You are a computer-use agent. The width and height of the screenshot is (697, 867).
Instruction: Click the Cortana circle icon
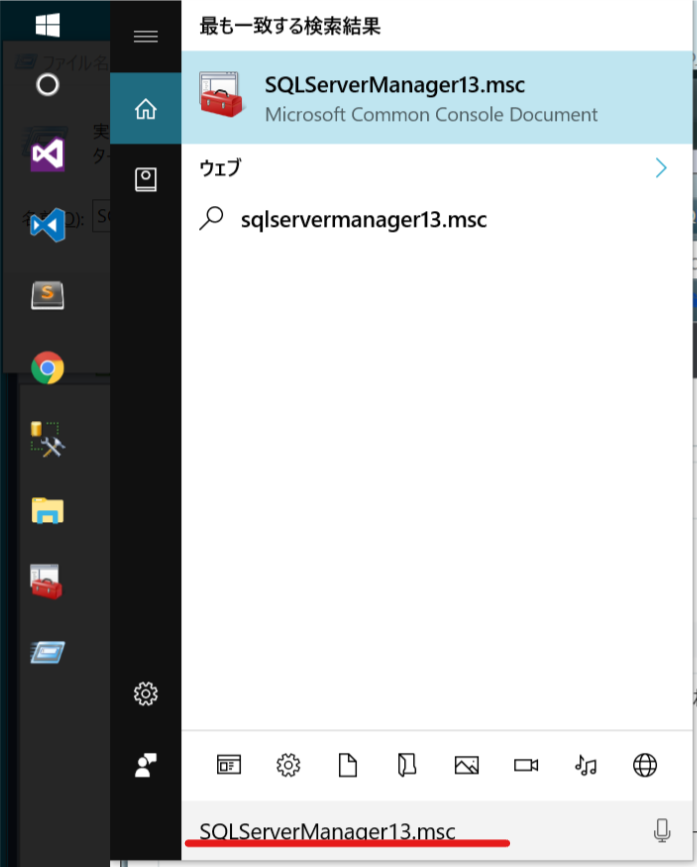click(x=48, y=85)
